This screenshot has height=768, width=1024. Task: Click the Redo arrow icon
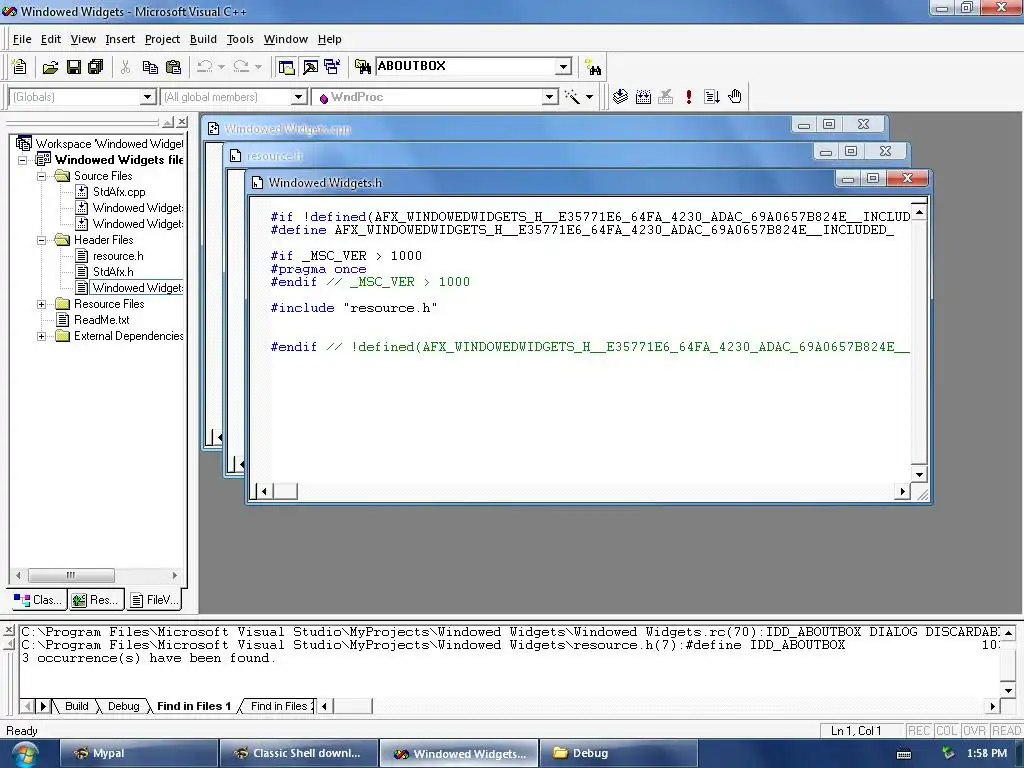242,67
